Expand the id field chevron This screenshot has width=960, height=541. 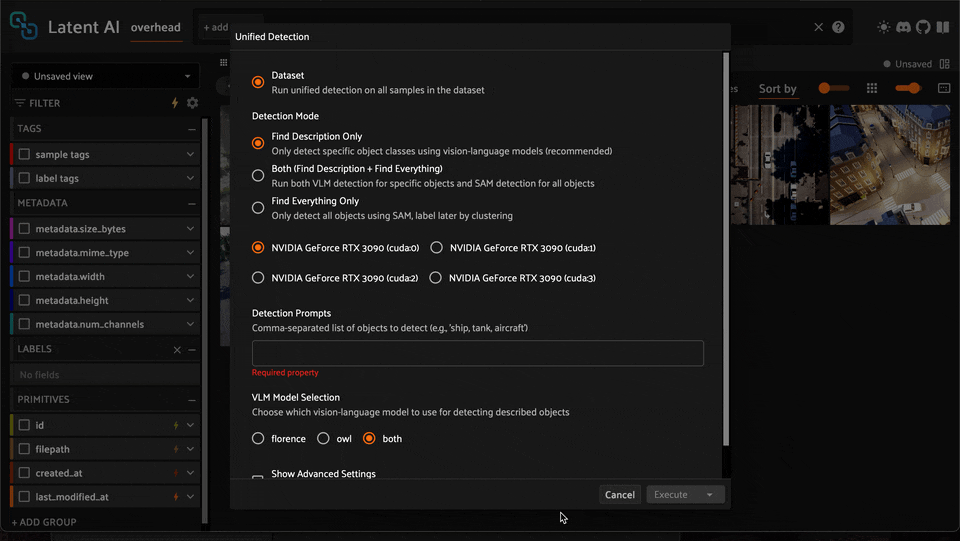(x=190, y=425)
